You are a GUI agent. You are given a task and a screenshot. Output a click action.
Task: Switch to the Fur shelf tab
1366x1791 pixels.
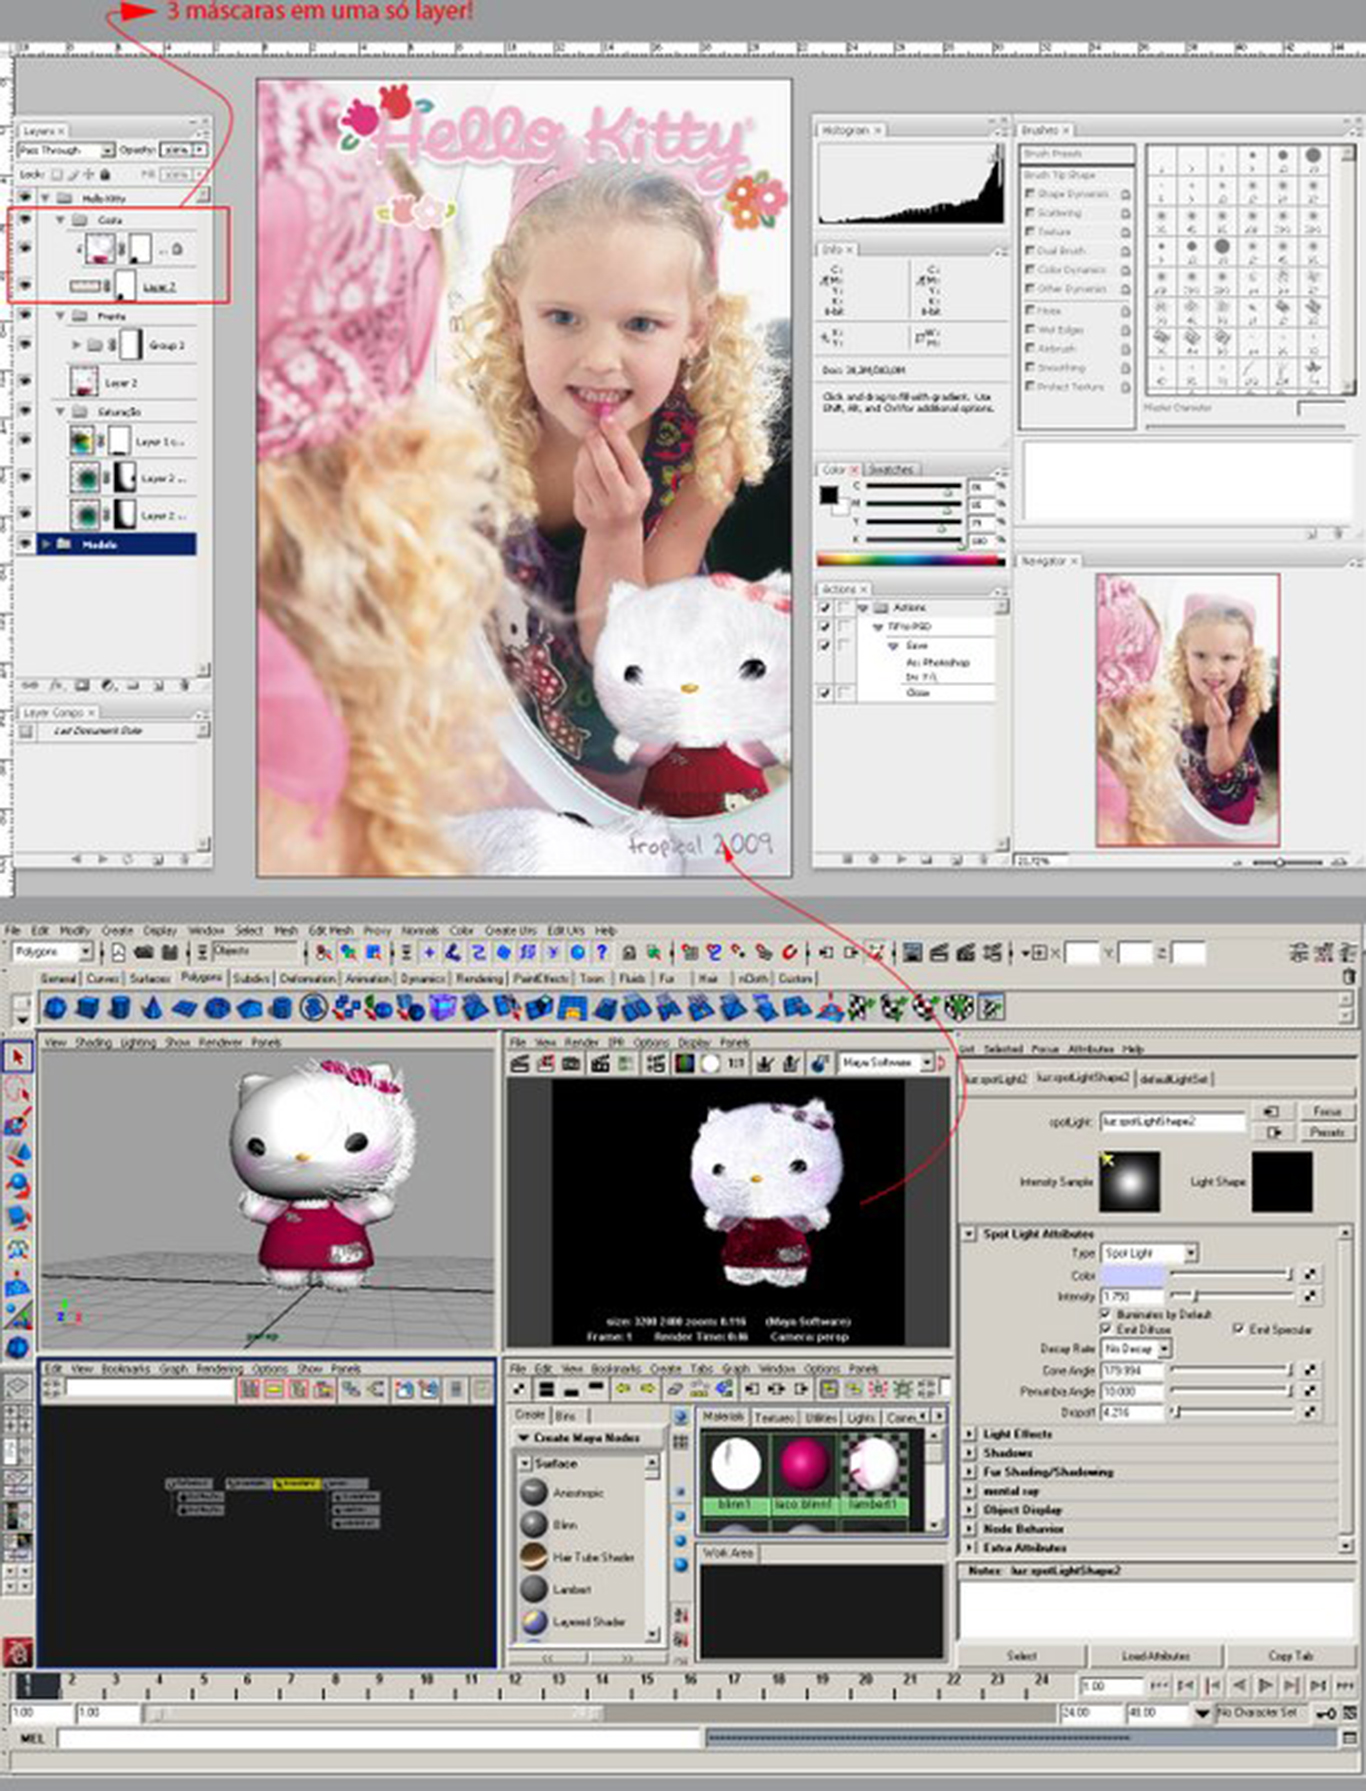(x=666, y=979)
